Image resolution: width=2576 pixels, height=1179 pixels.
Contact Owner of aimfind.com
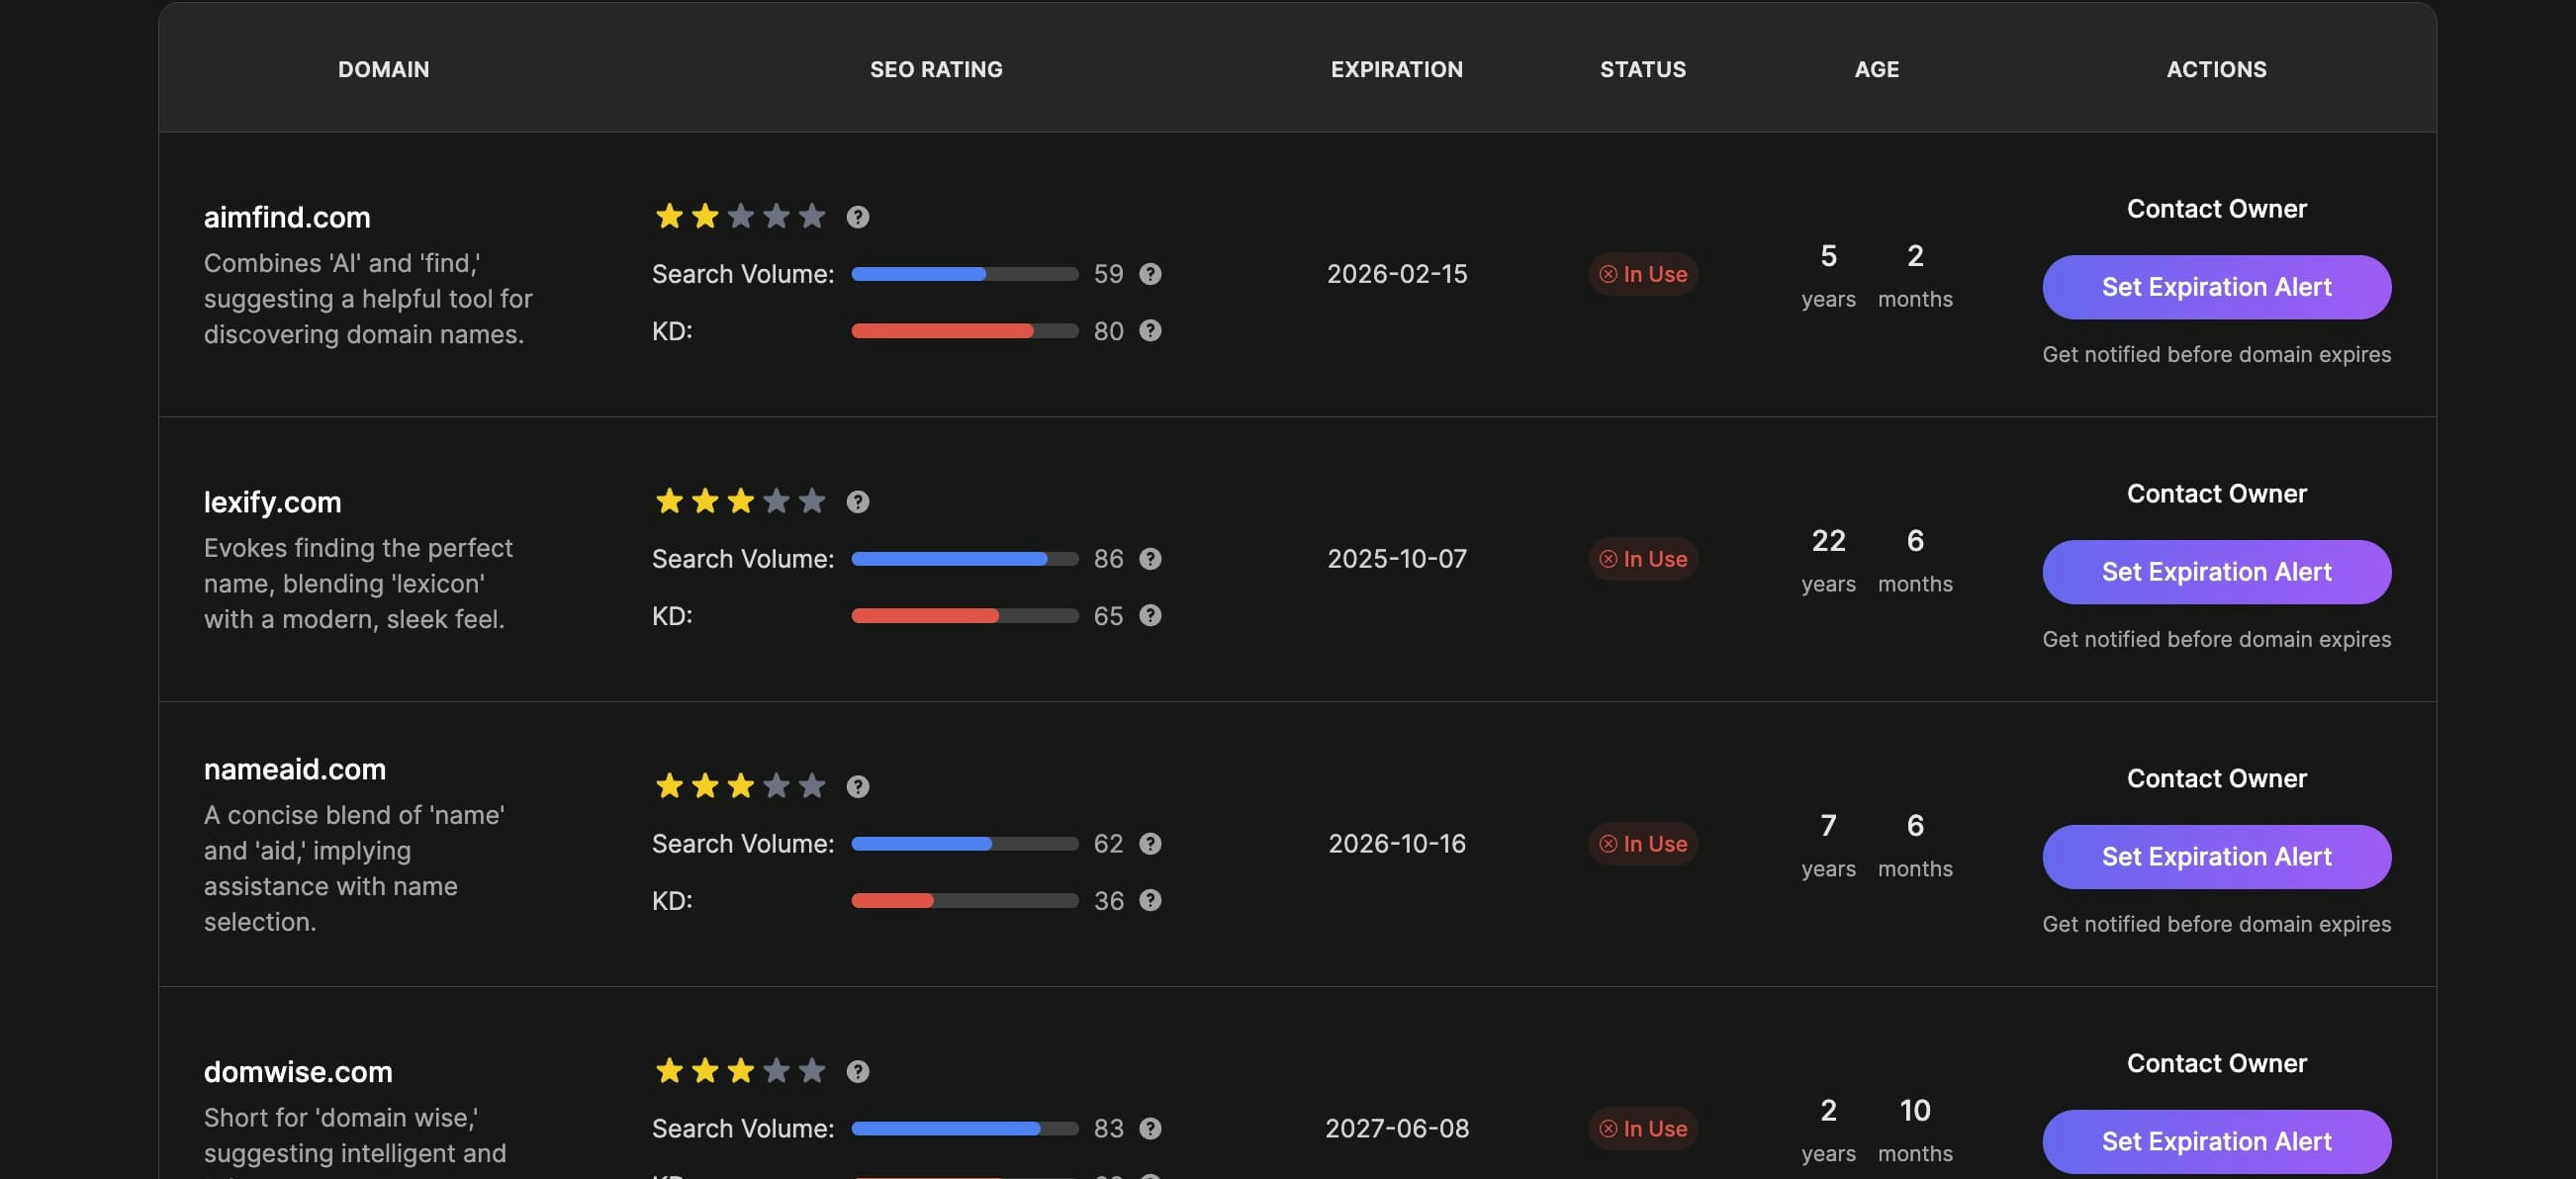click(2215, 208)
